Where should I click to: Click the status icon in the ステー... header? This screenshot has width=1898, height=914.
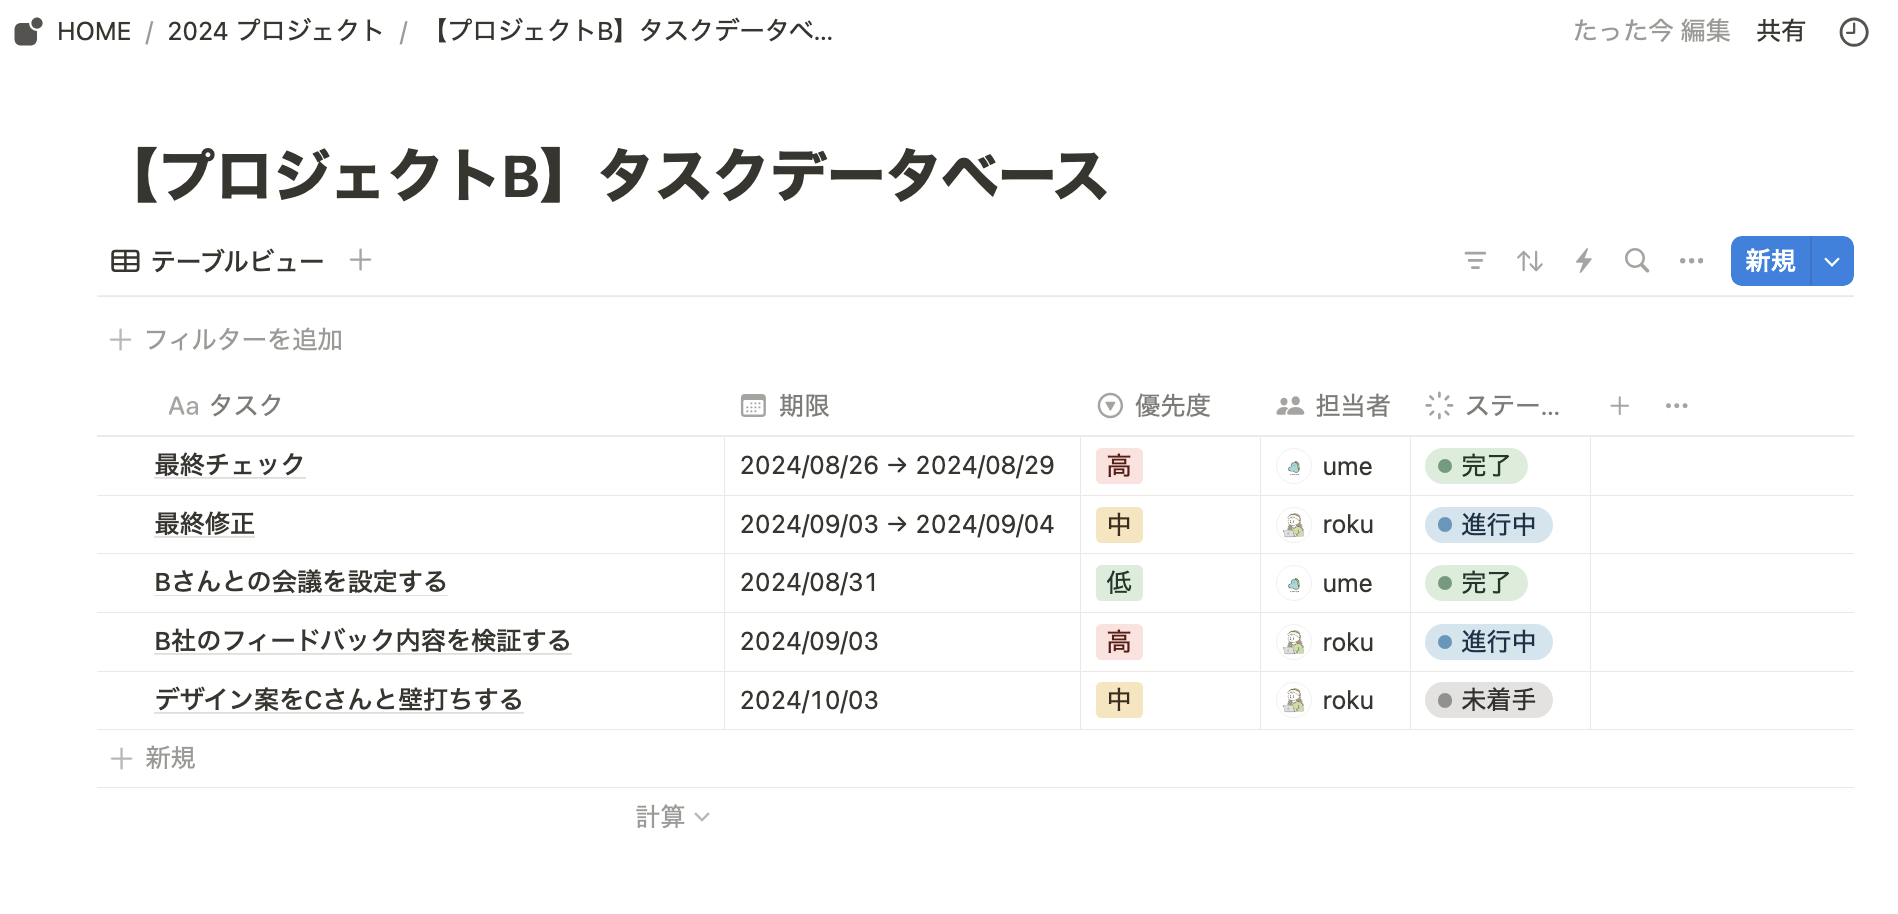[x=1438, y=405]
